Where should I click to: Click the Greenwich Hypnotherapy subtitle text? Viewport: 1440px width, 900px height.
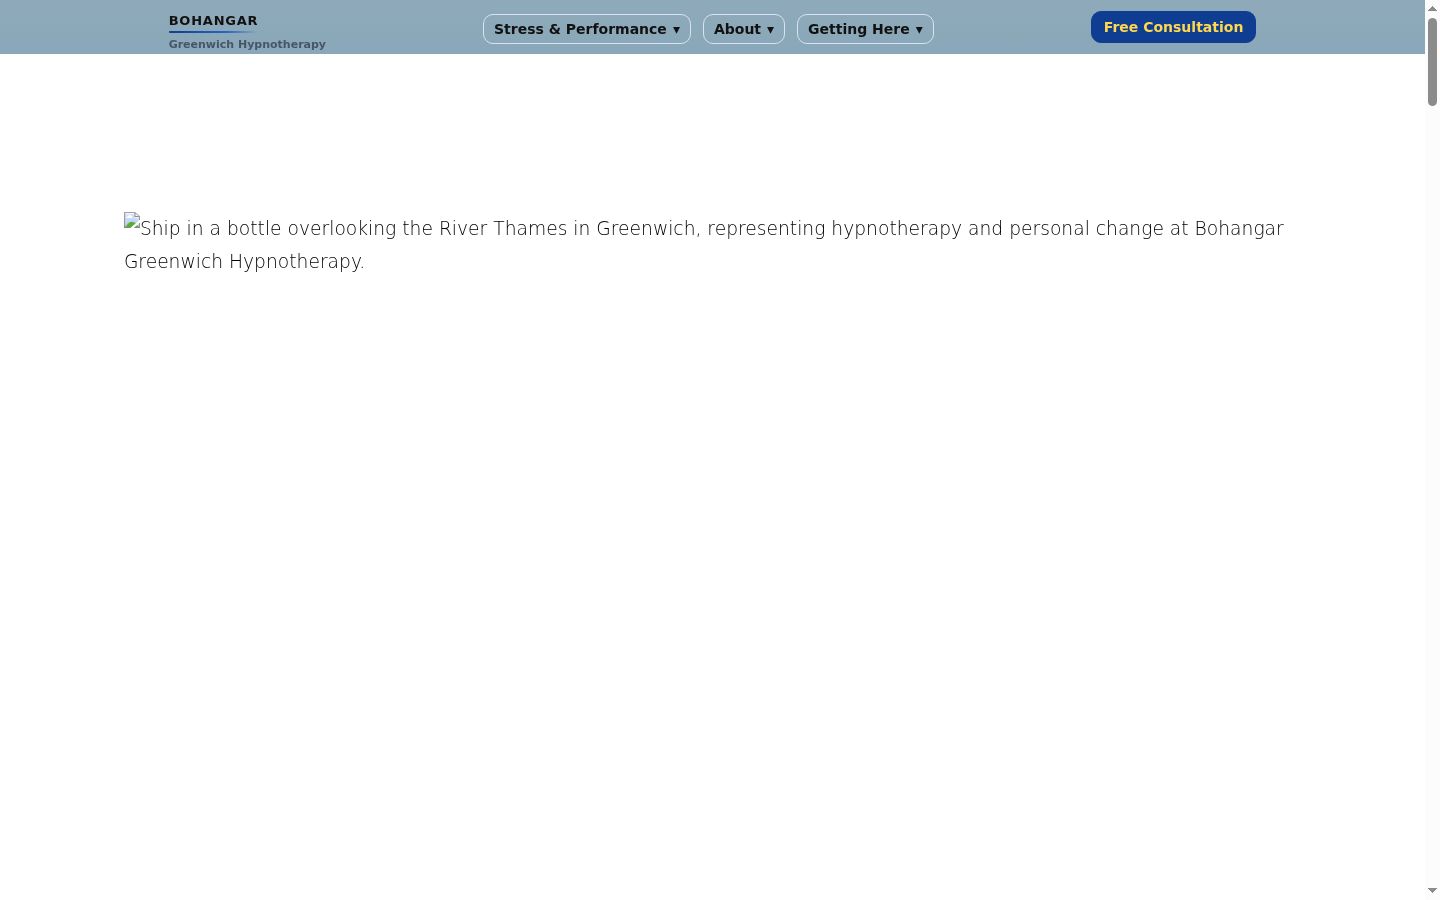click(x=247, y=44)
